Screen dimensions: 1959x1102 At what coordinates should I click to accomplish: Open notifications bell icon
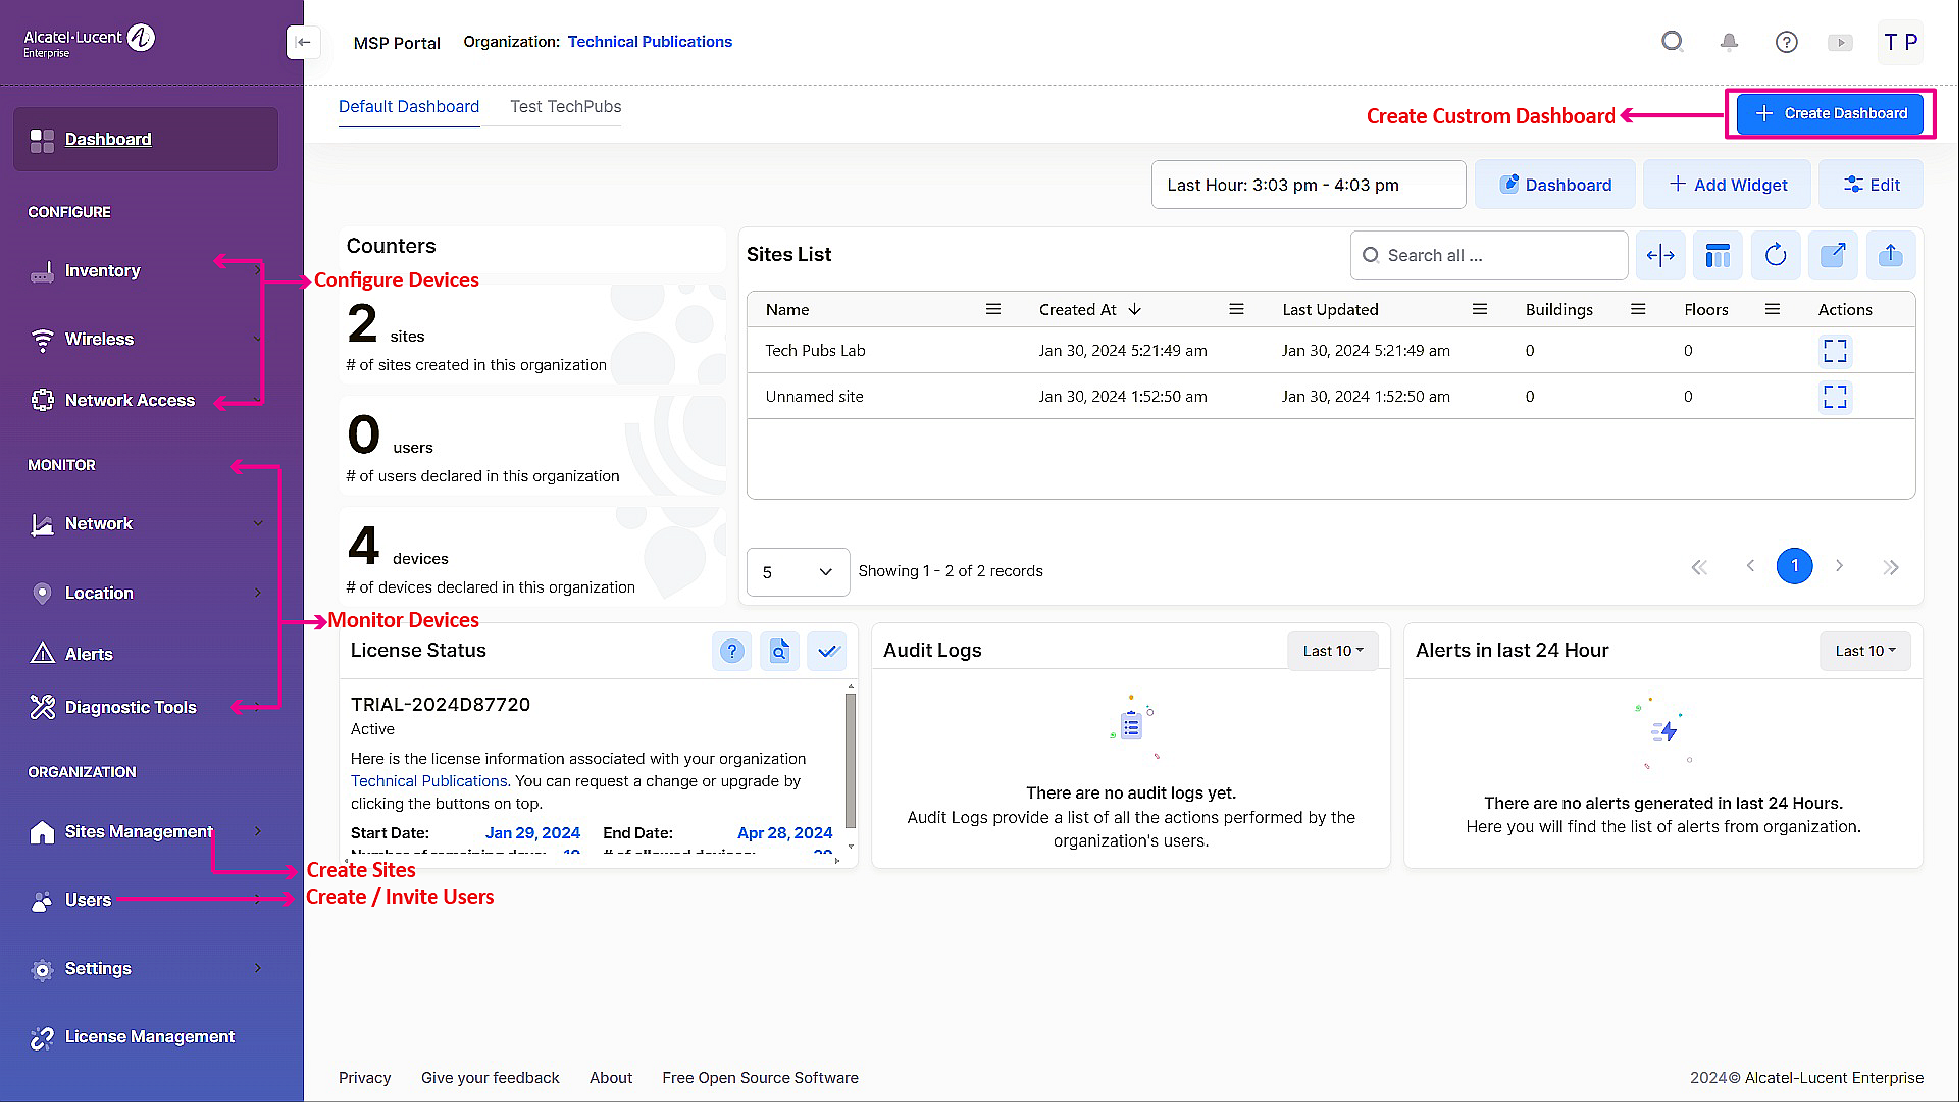tap(1729, 42)
